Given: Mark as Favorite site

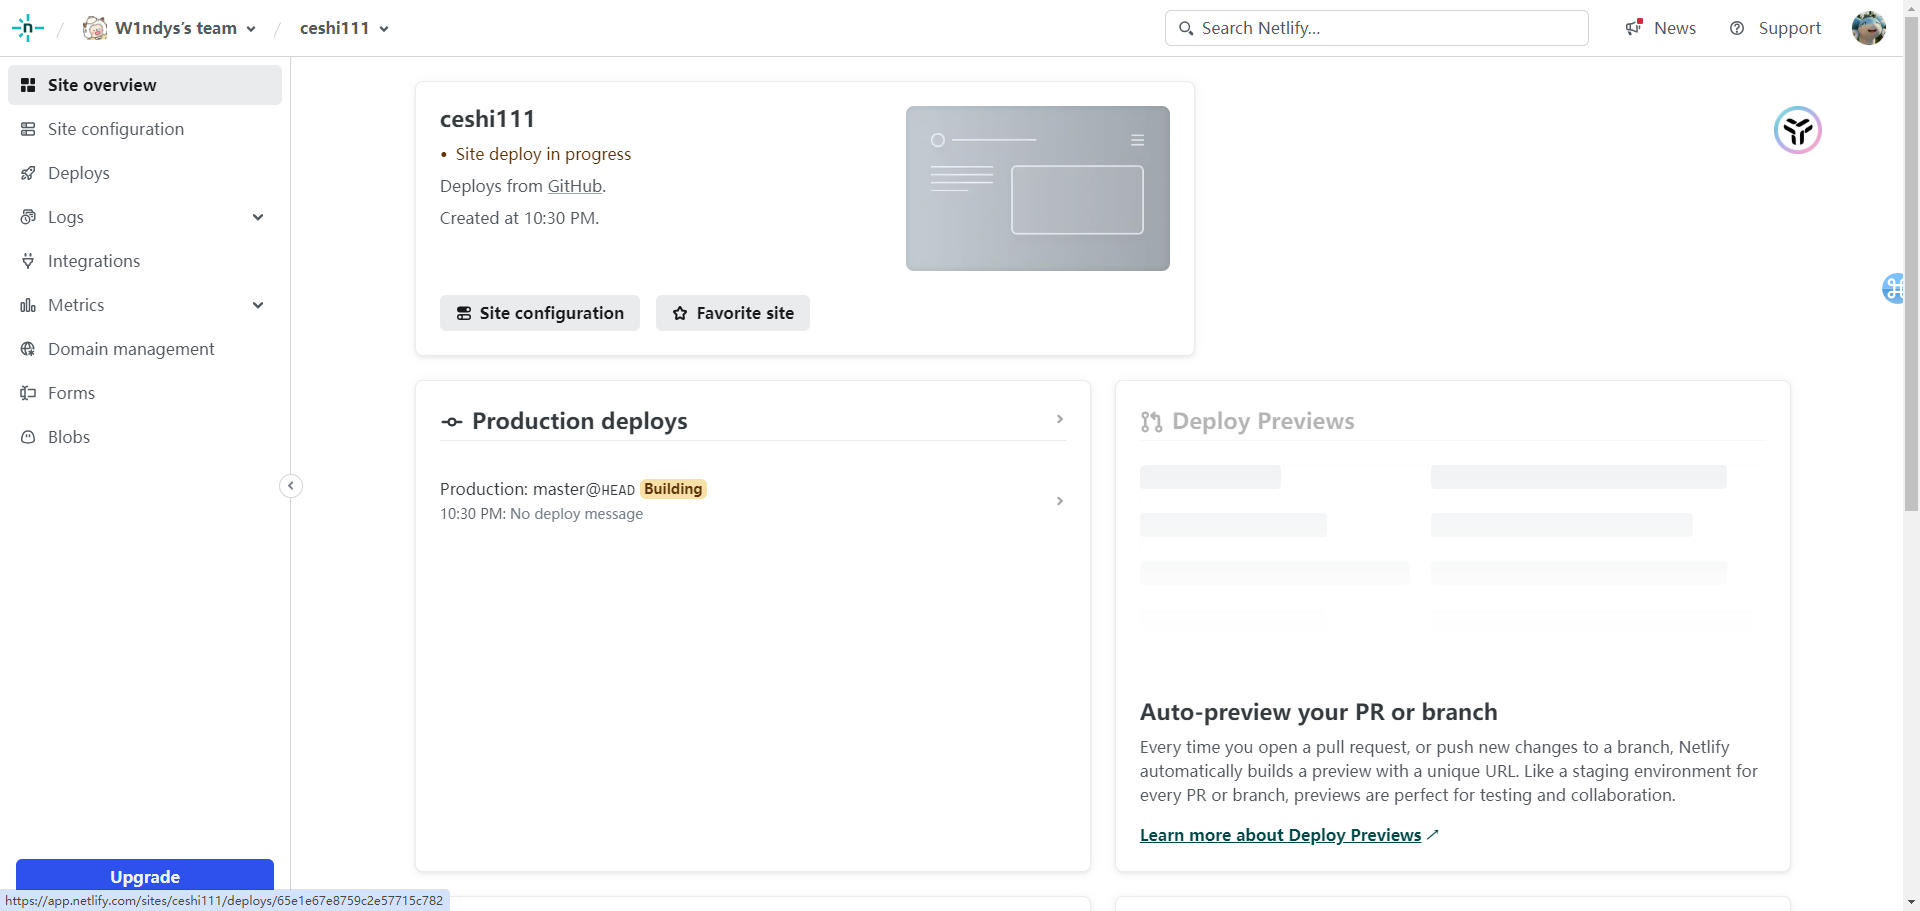Looking at the screenshot, I should [733, 313].
